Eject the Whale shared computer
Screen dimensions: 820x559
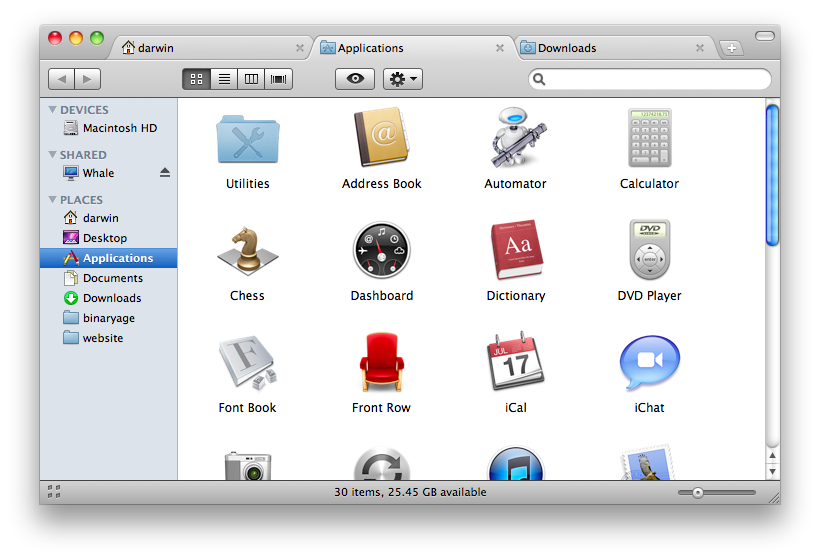coord(165,173)
